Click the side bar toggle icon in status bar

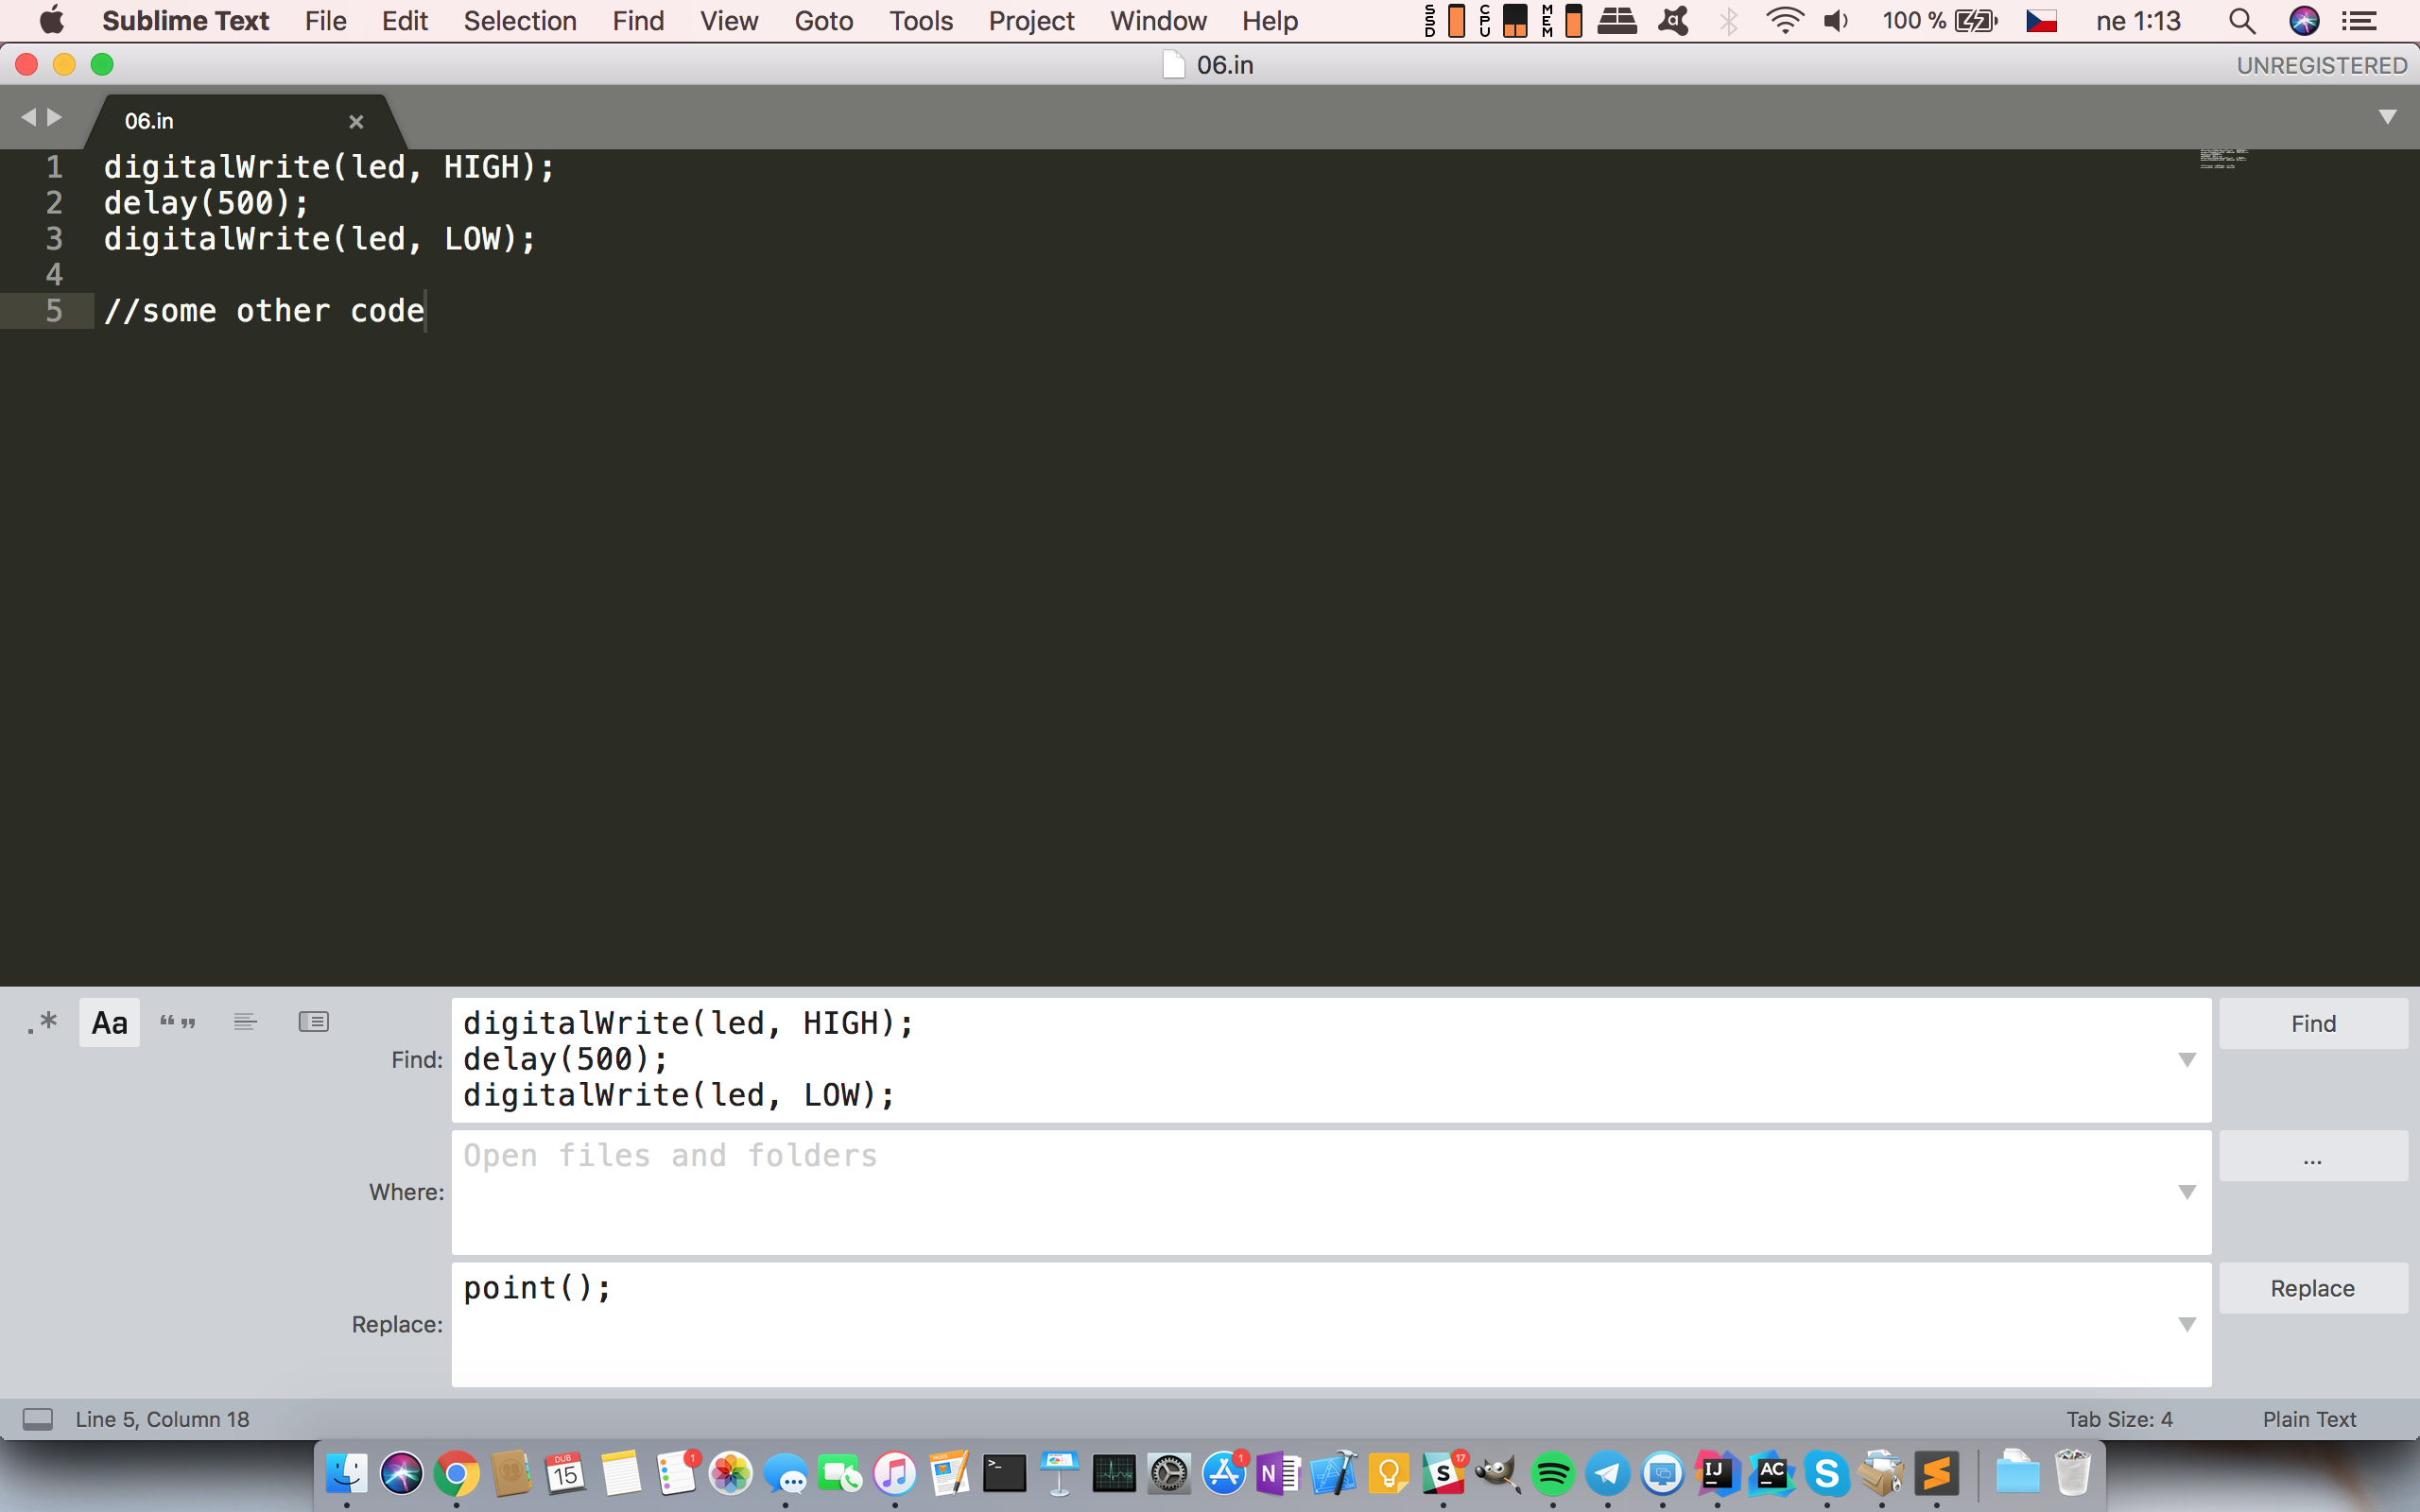pos(38,1419)
